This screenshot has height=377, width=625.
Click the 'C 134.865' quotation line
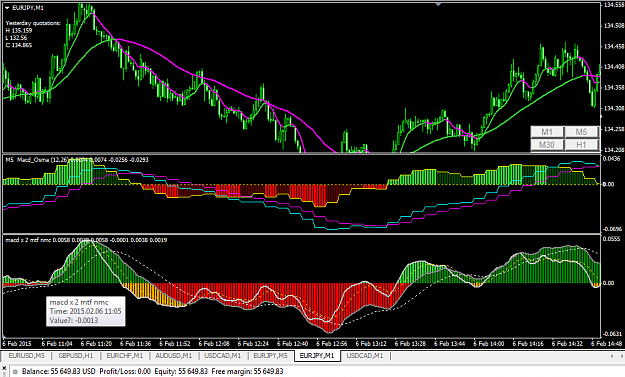[19, 45]
